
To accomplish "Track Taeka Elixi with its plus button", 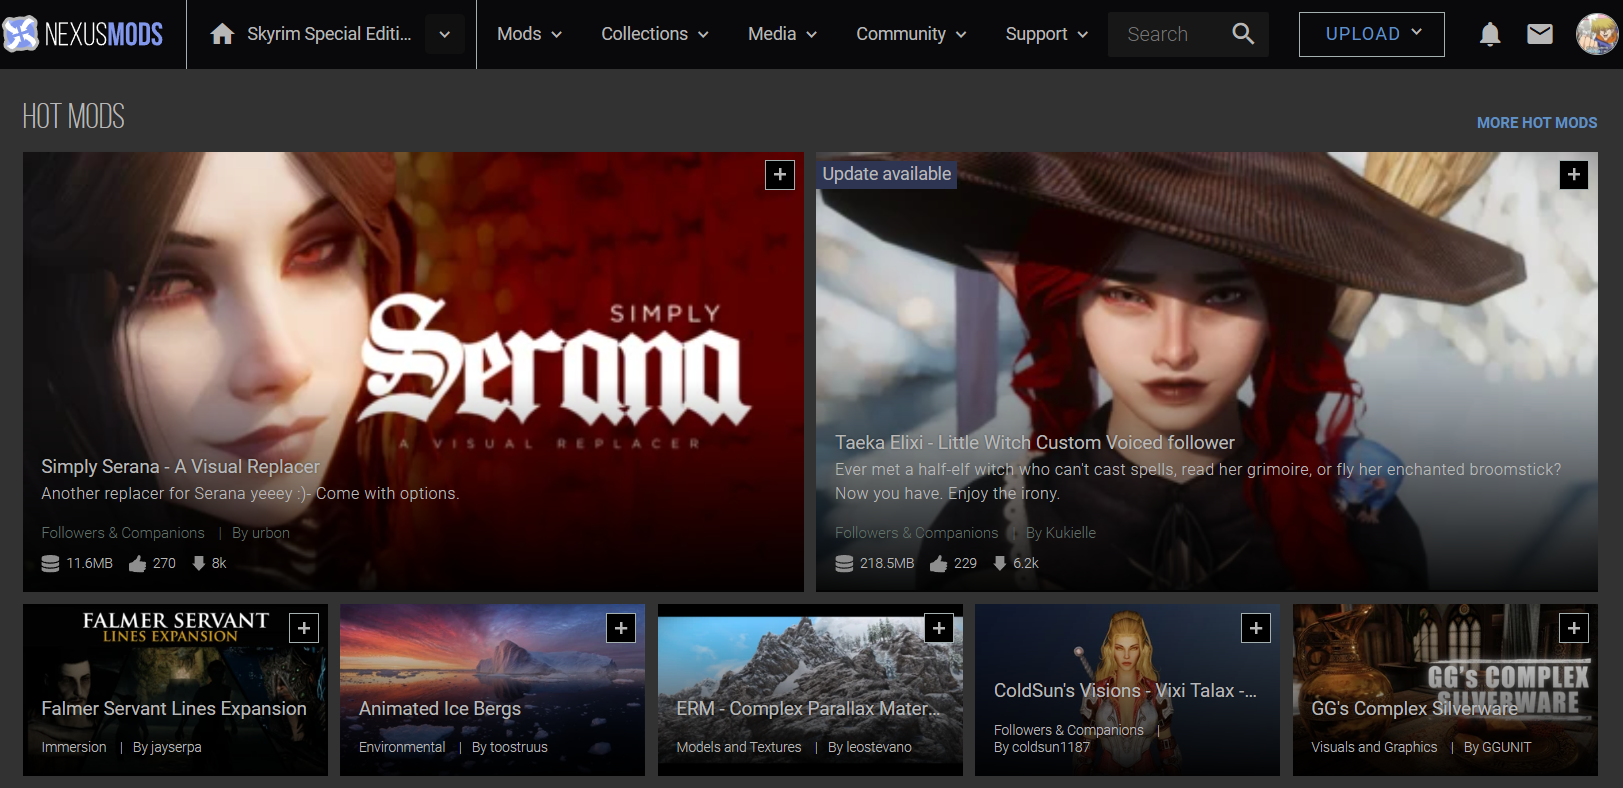I will pos(1574,174).
